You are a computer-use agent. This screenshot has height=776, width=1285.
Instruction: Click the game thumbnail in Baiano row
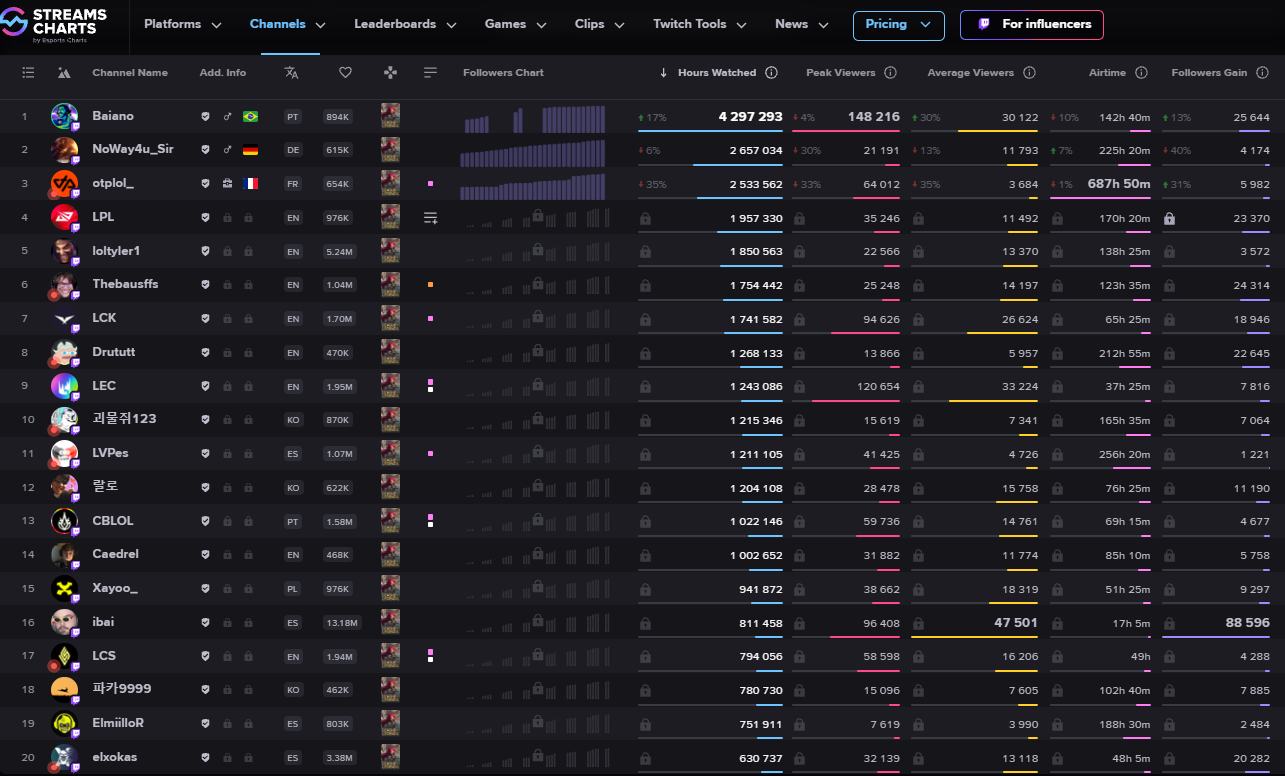coord(390,116)
